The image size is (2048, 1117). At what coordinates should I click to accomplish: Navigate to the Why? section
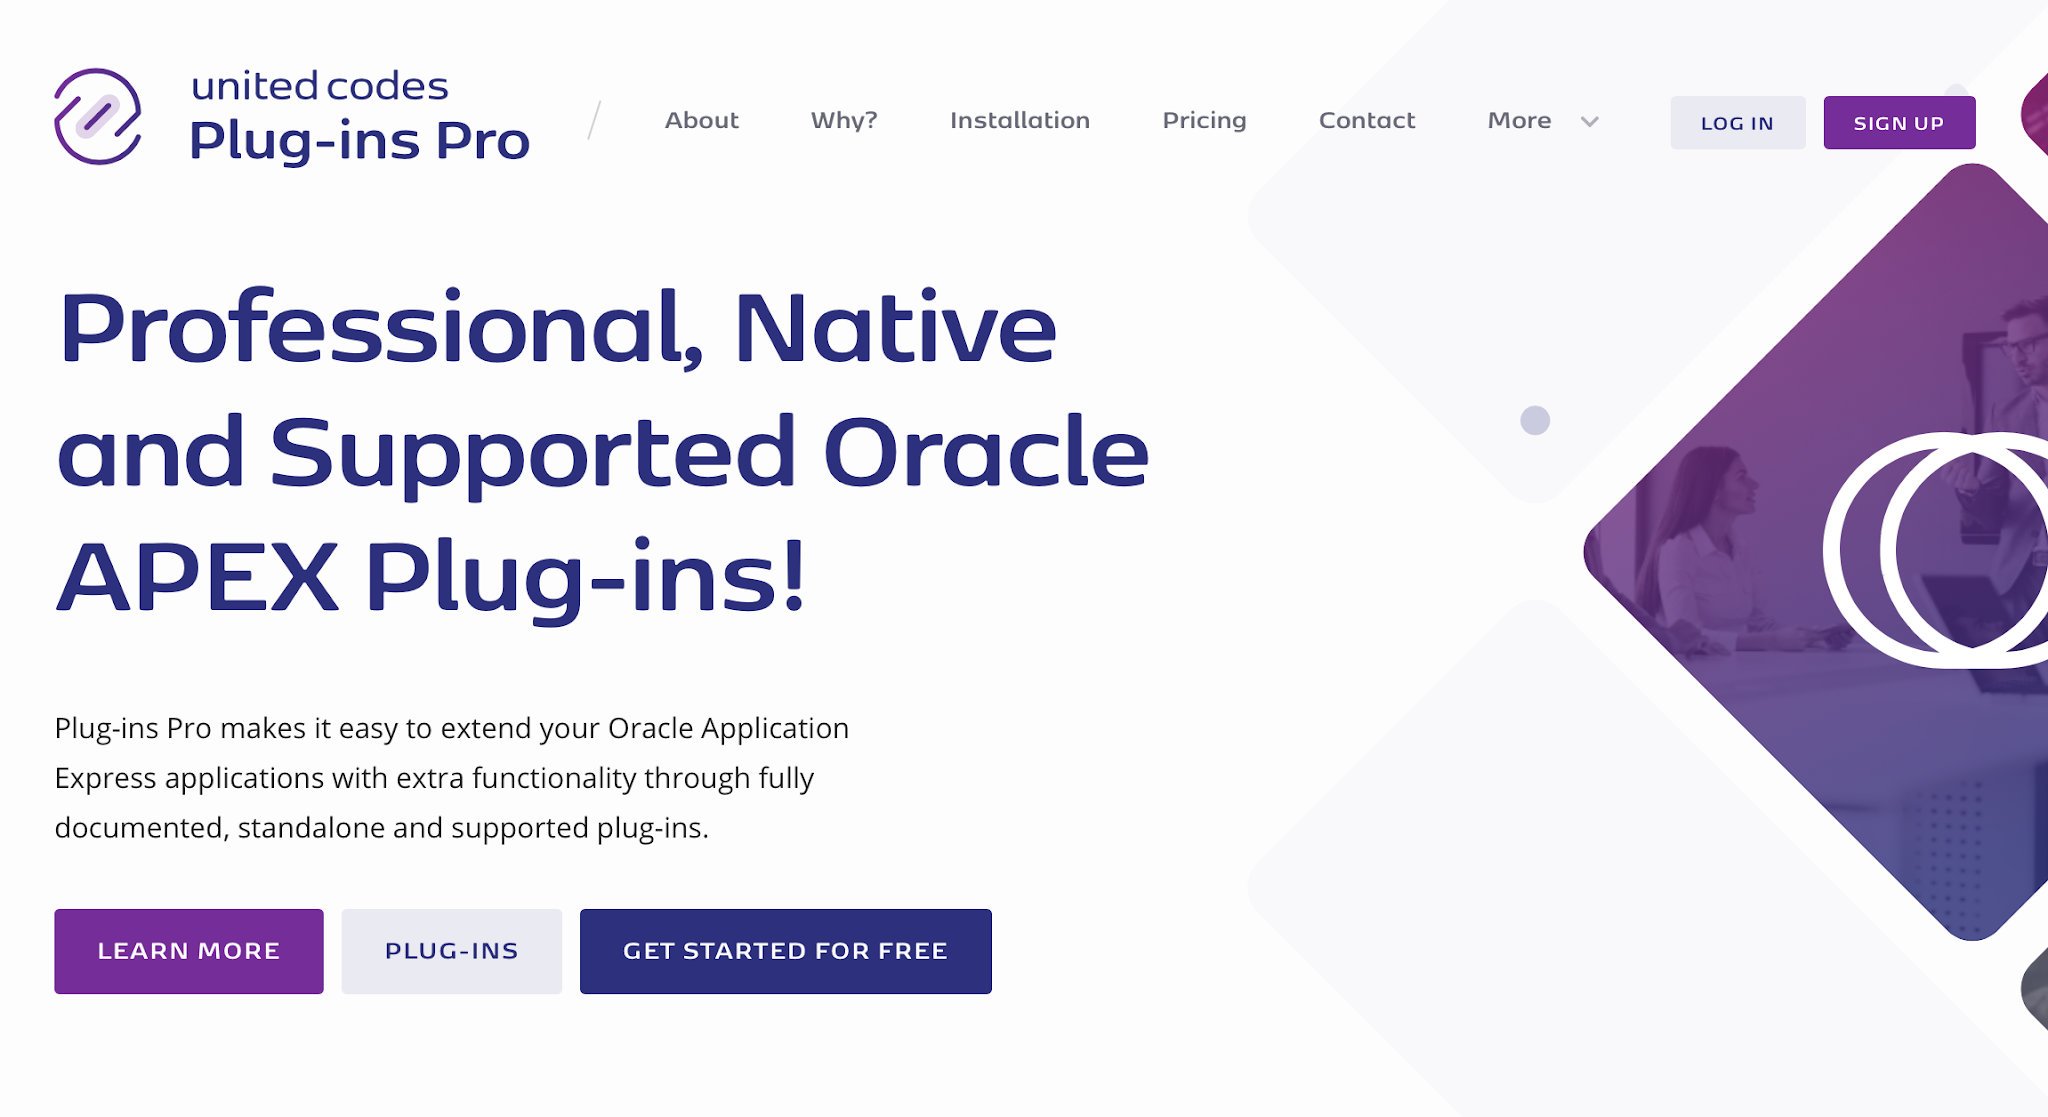pos(843,120)
